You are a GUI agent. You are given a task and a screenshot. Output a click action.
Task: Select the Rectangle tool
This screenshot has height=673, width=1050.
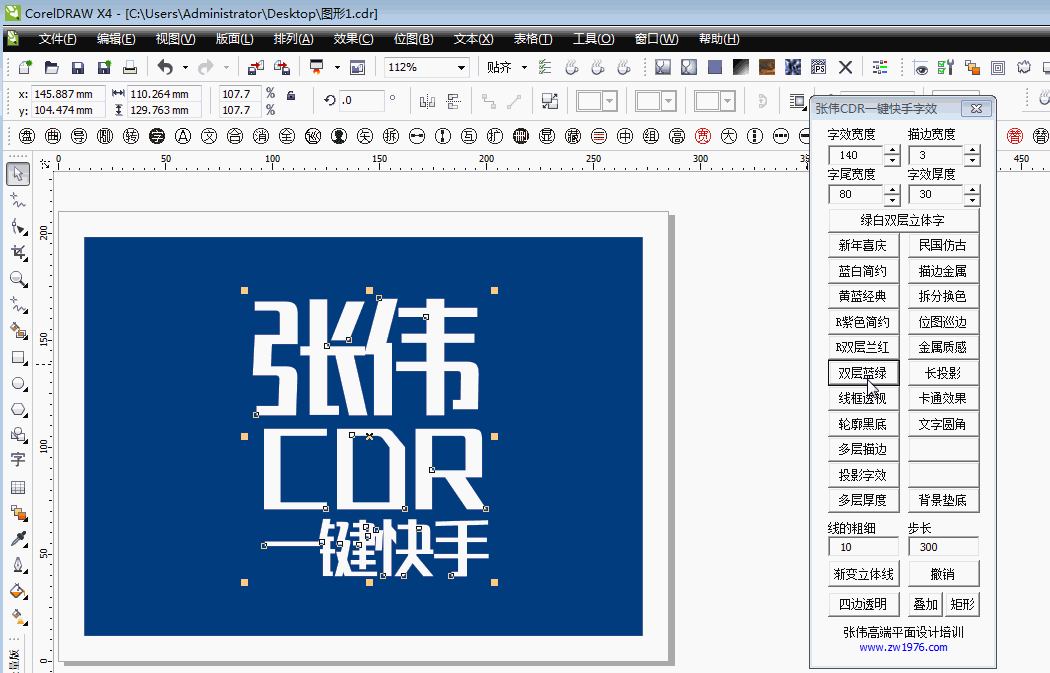click(x=18, y=358)
